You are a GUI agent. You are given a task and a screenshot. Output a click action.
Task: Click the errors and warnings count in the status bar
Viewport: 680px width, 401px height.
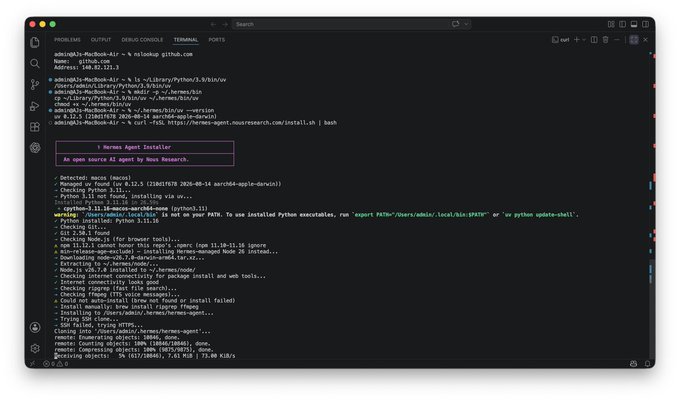point(56,364)
